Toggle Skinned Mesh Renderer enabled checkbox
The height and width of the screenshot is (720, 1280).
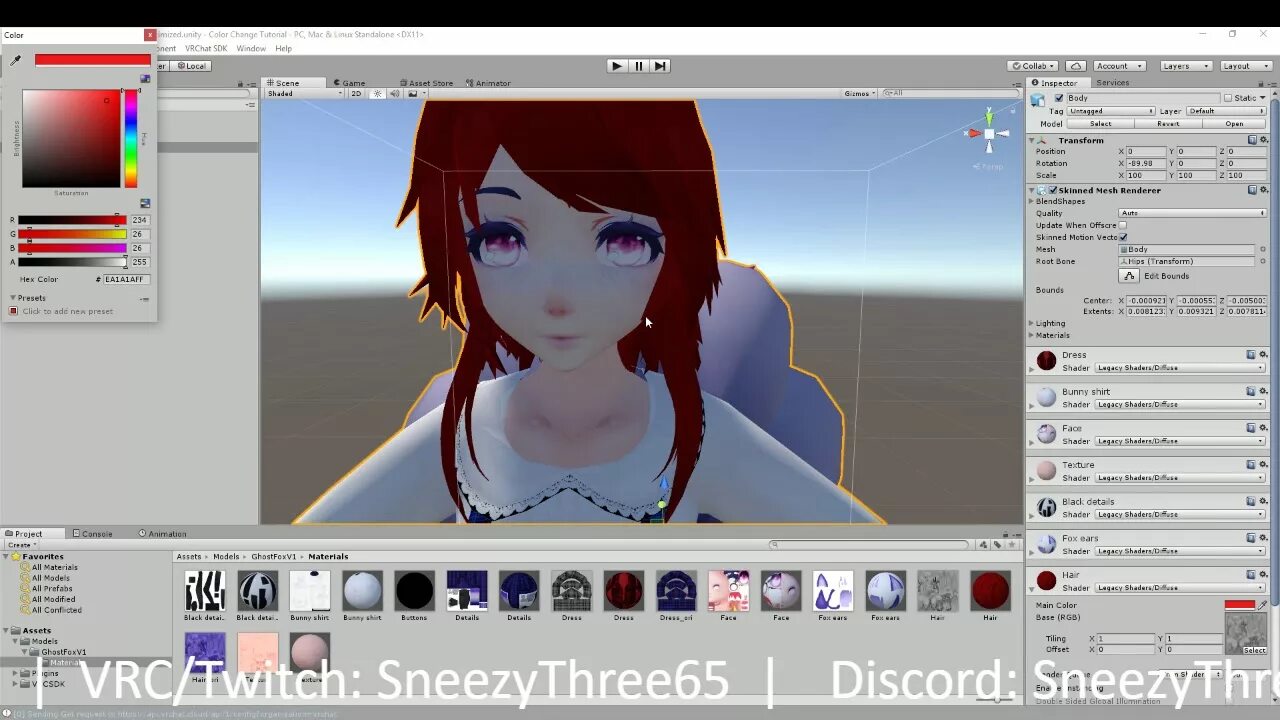(x=1053, y=190)
